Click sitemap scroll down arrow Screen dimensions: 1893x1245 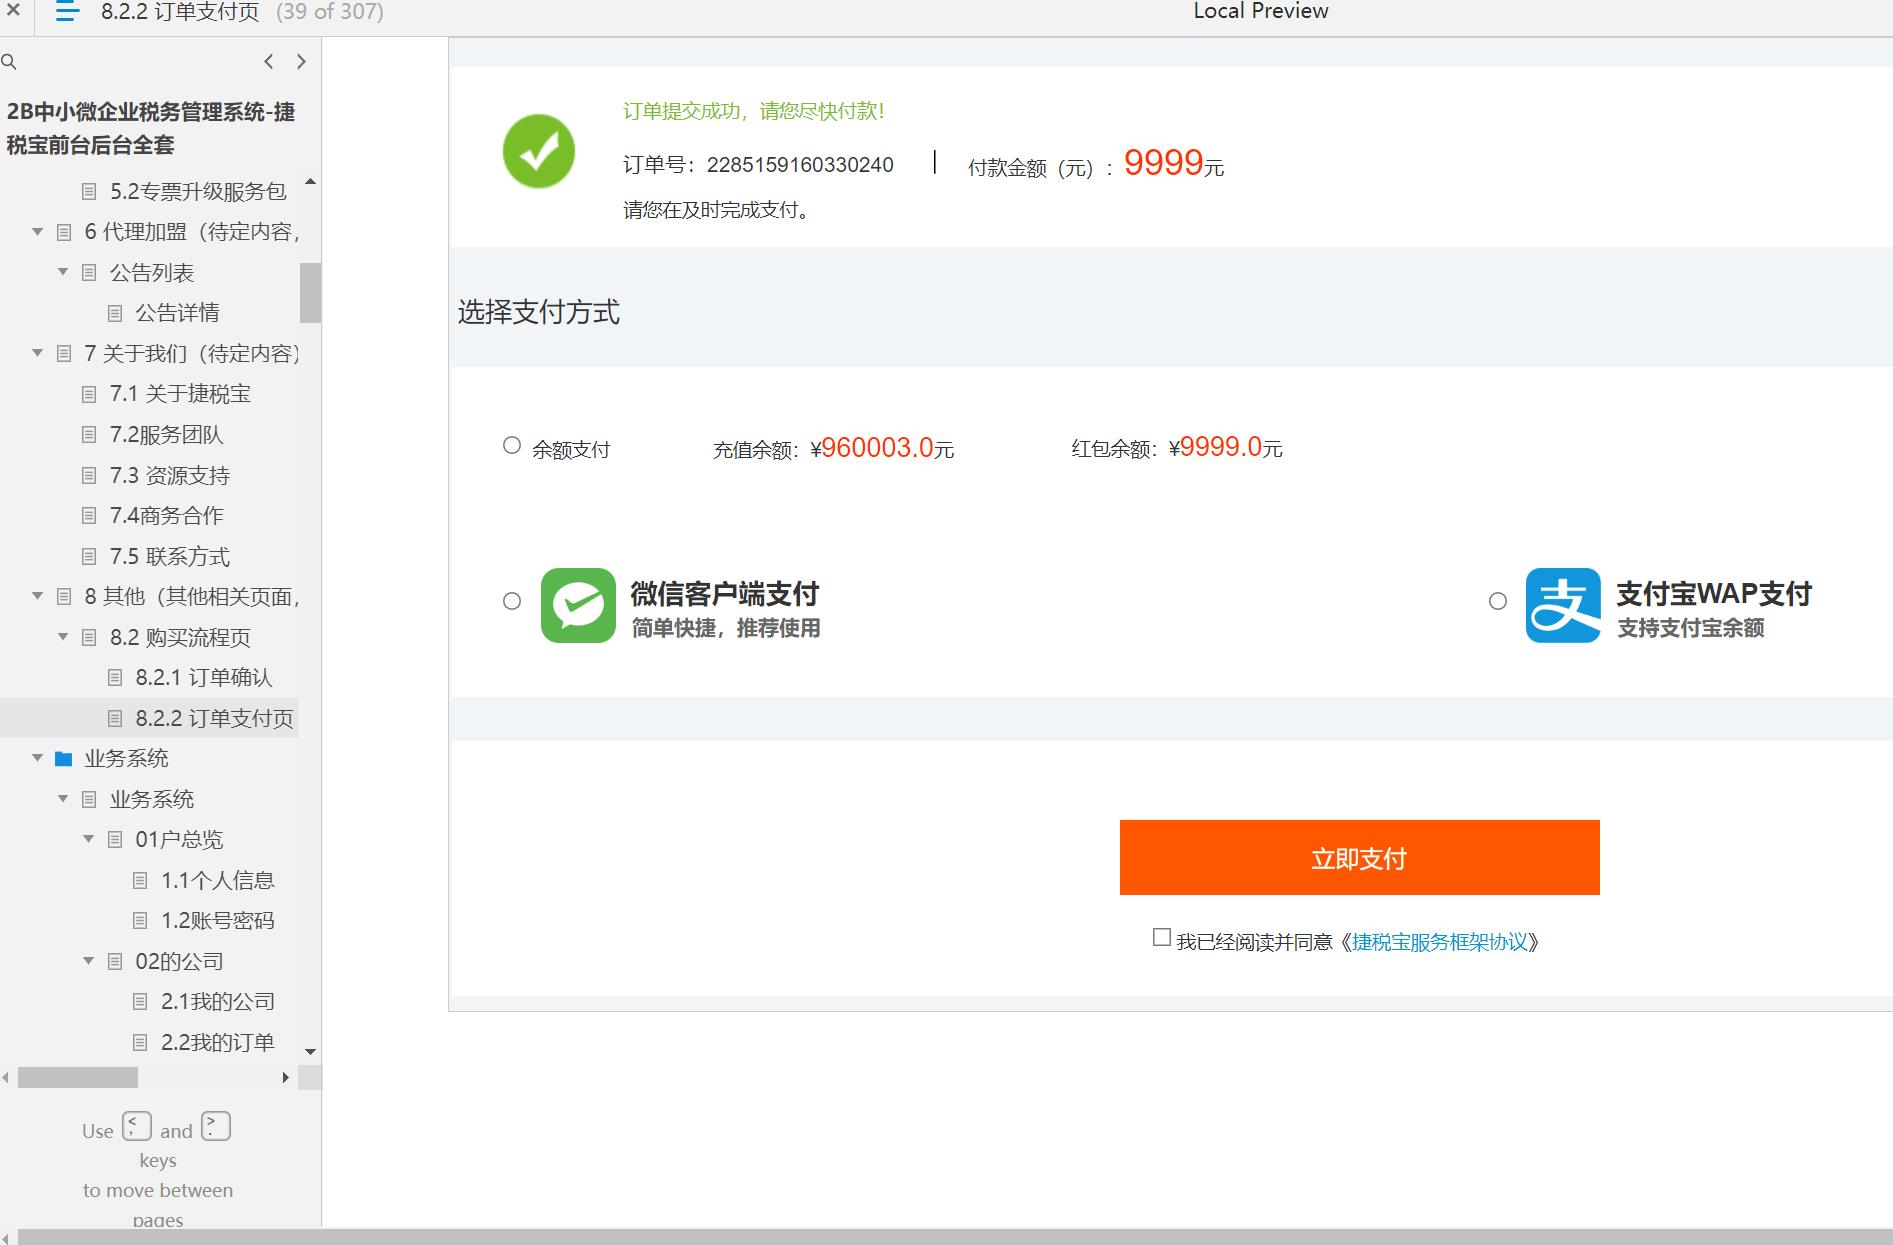pos(310,1052)
